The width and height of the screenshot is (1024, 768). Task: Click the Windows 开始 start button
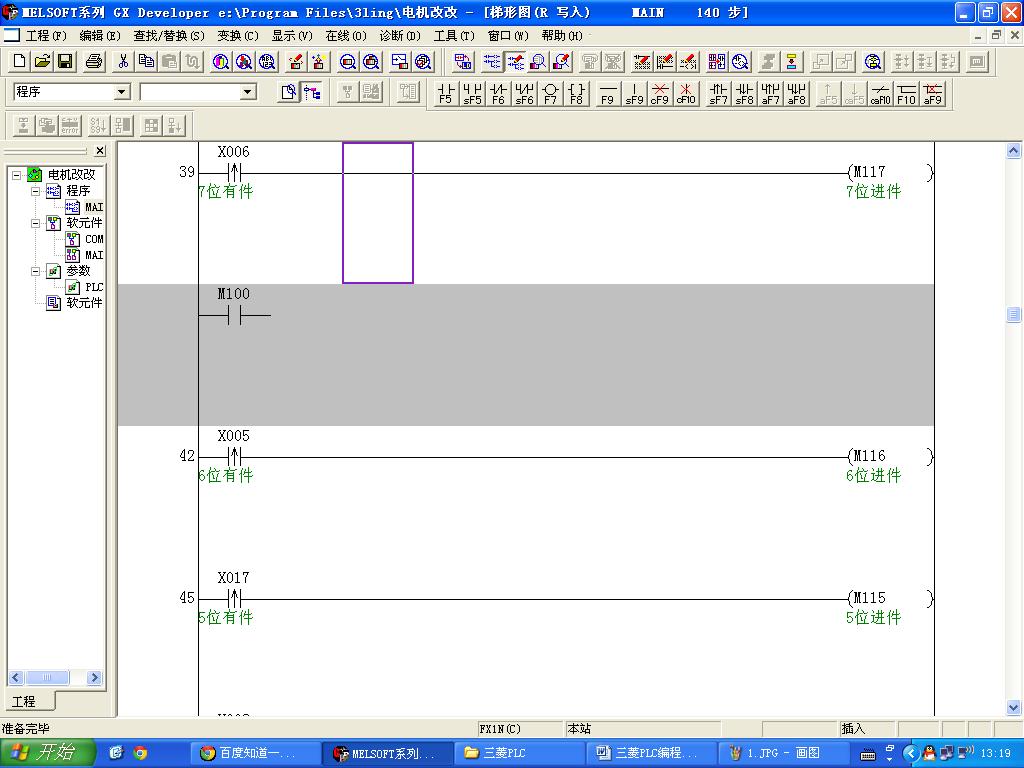[47, 753]
